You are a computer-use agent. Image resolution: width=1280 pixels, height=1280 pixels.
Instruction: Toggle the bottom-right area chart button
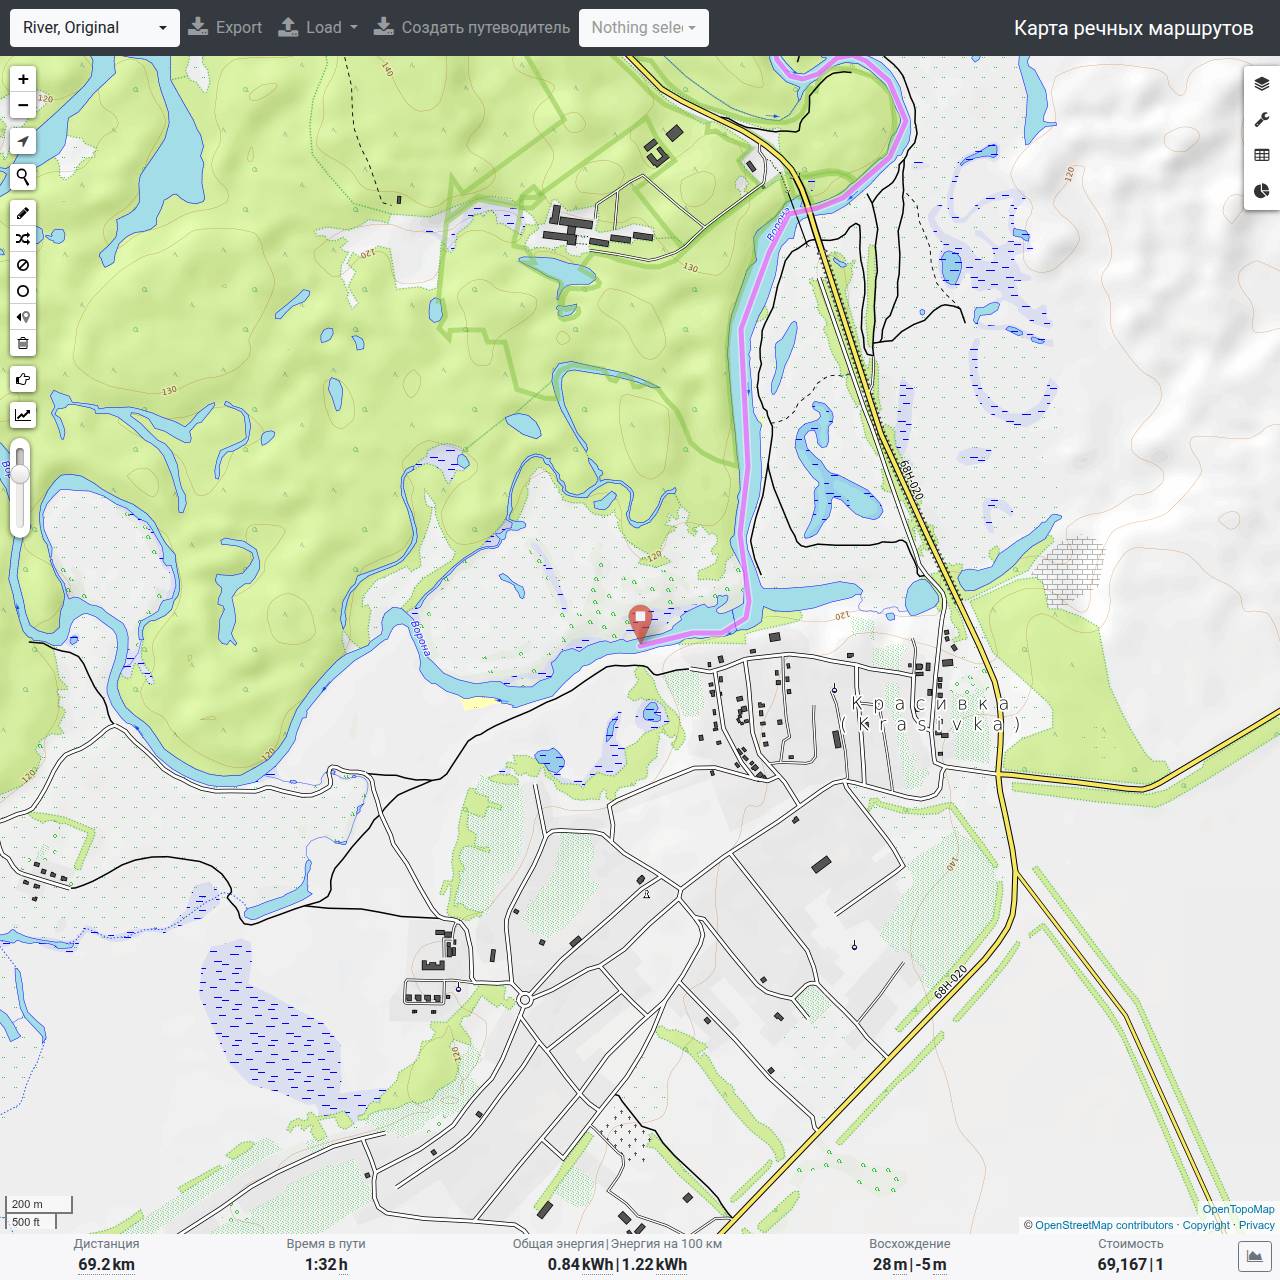click(x=1254, y=1256)
